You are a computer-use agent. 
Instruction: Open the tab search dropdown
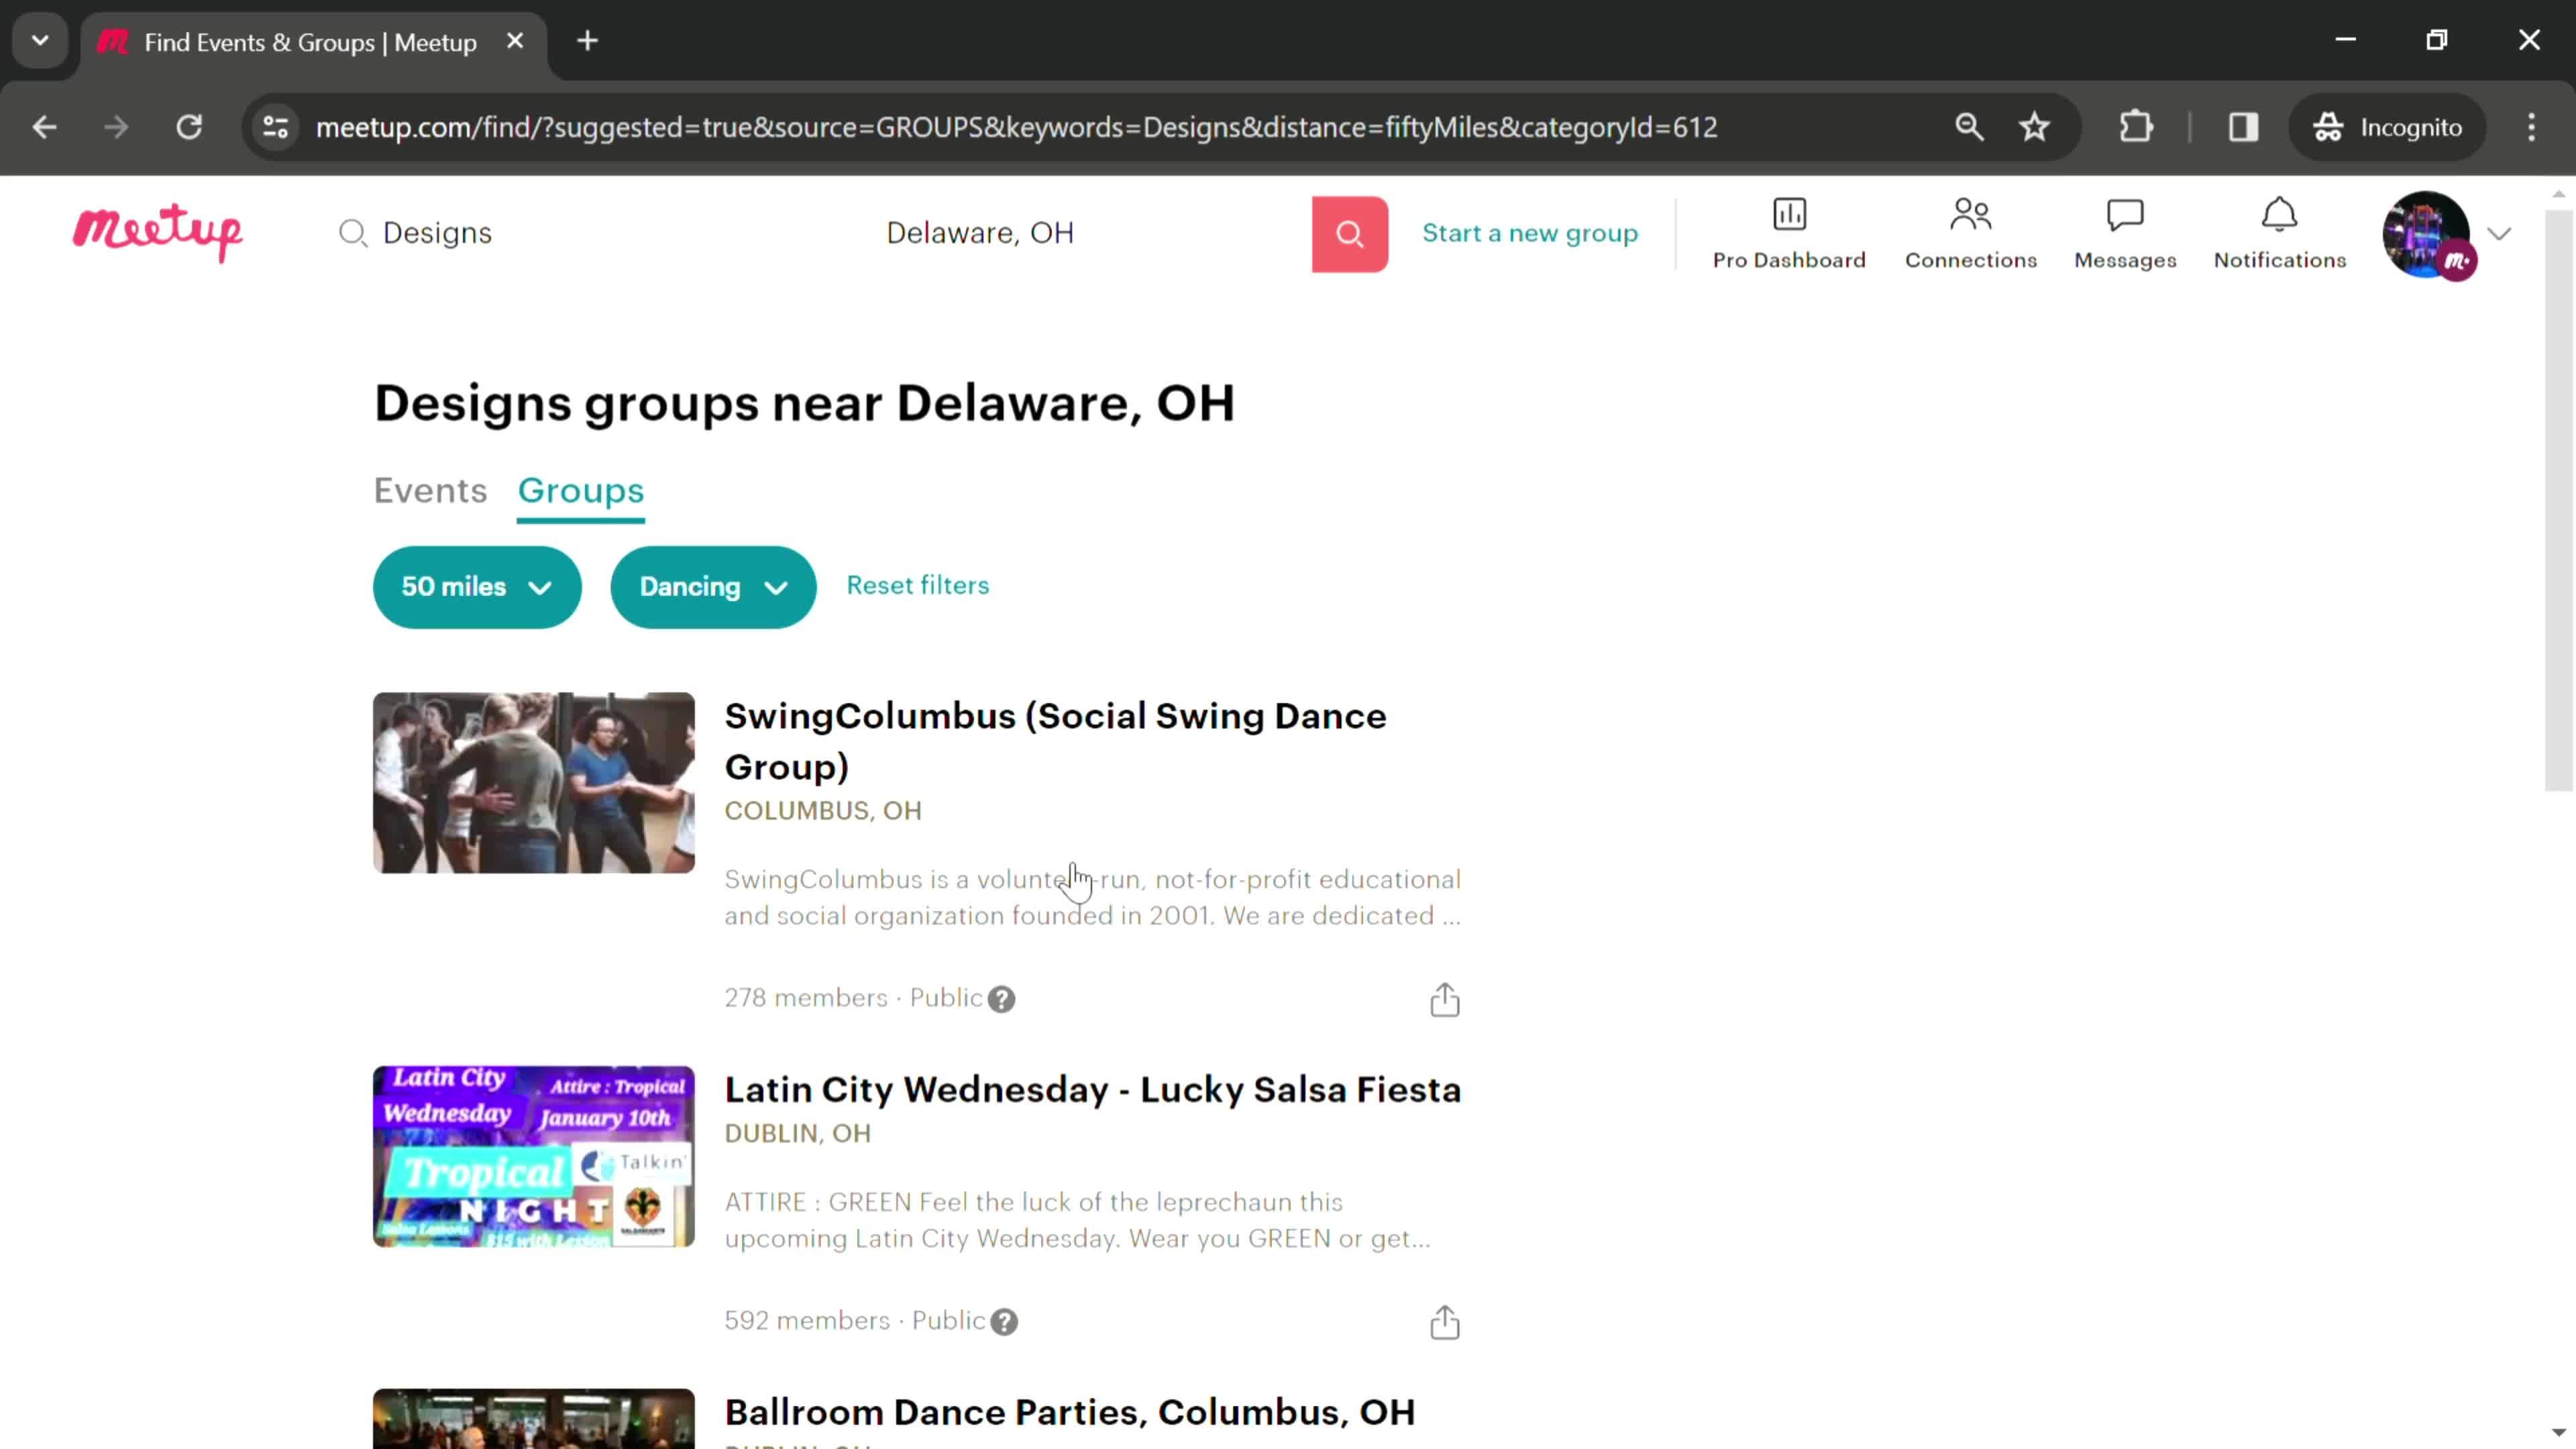[x=40, y=41]
